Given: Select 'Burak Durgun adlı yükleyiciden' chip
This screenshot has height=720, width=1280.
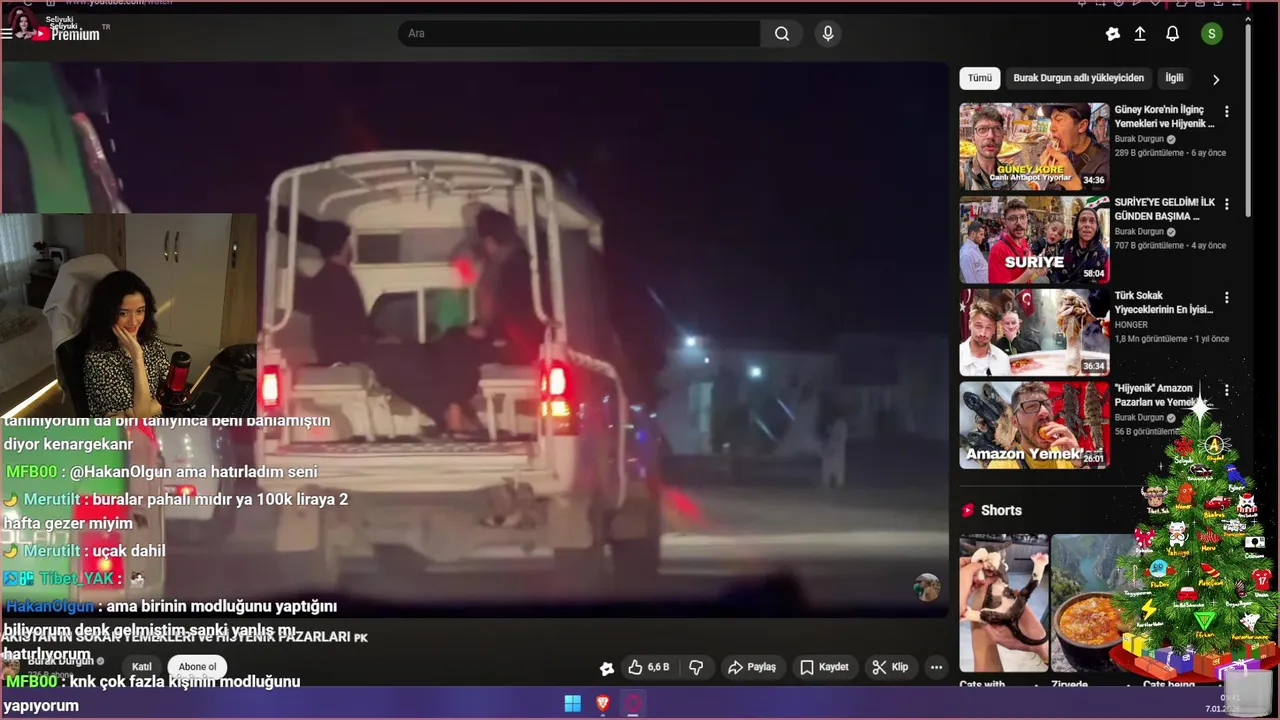Looking at the screenshot, I should (1079, 78).
